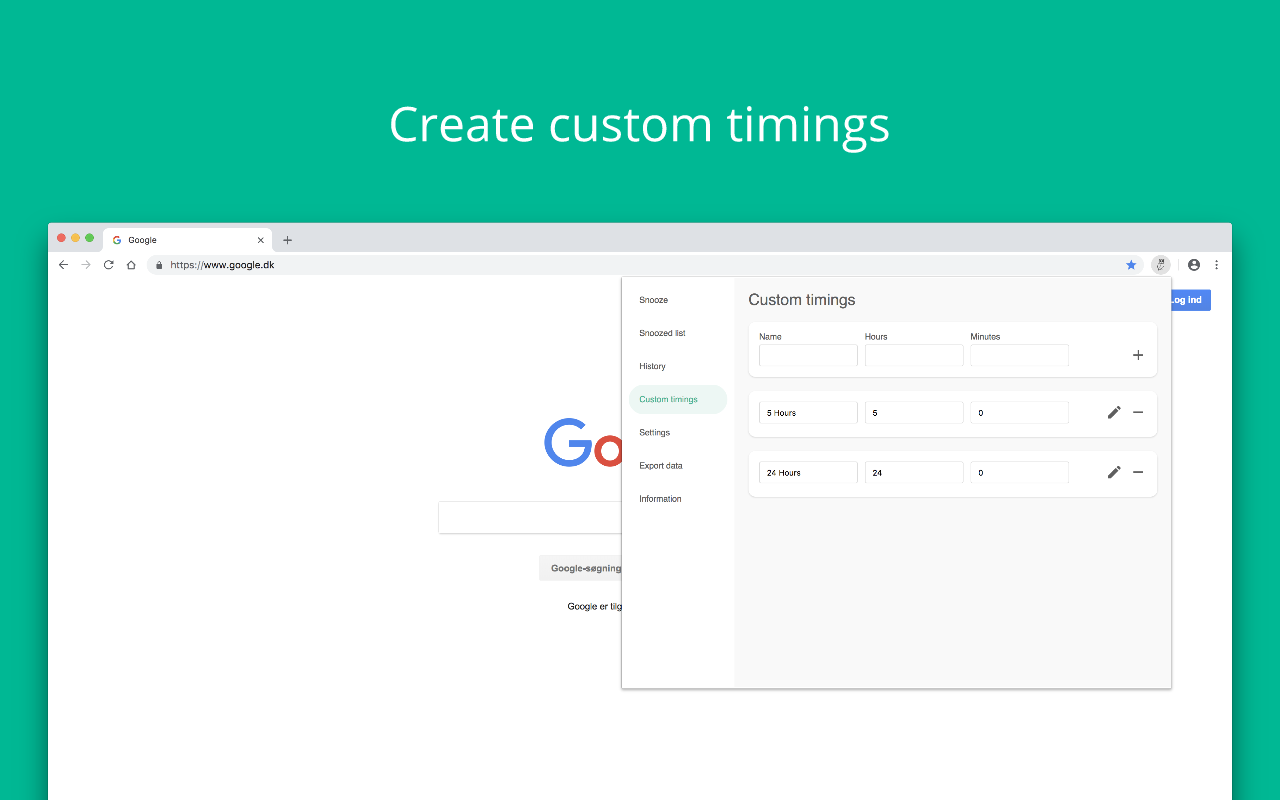Bookmark page with the star icon
1280x800 pixels.
[x=1131, y=265]
